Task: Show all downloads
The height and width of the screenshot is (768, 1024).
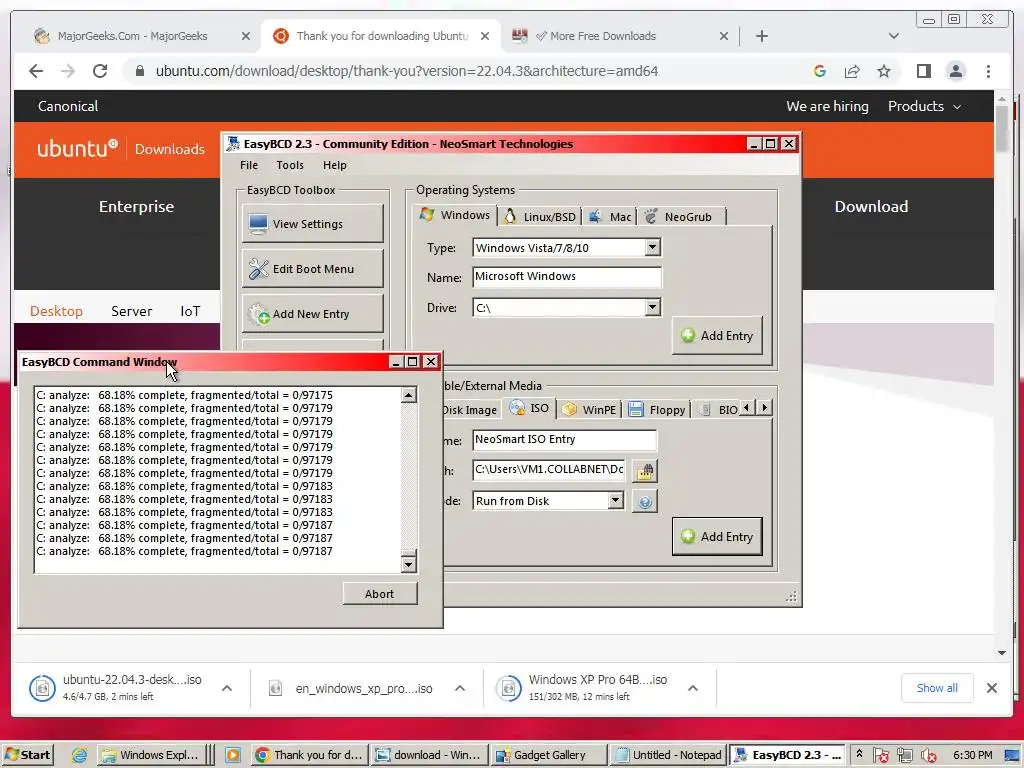Action: click(x=936, y=688)
